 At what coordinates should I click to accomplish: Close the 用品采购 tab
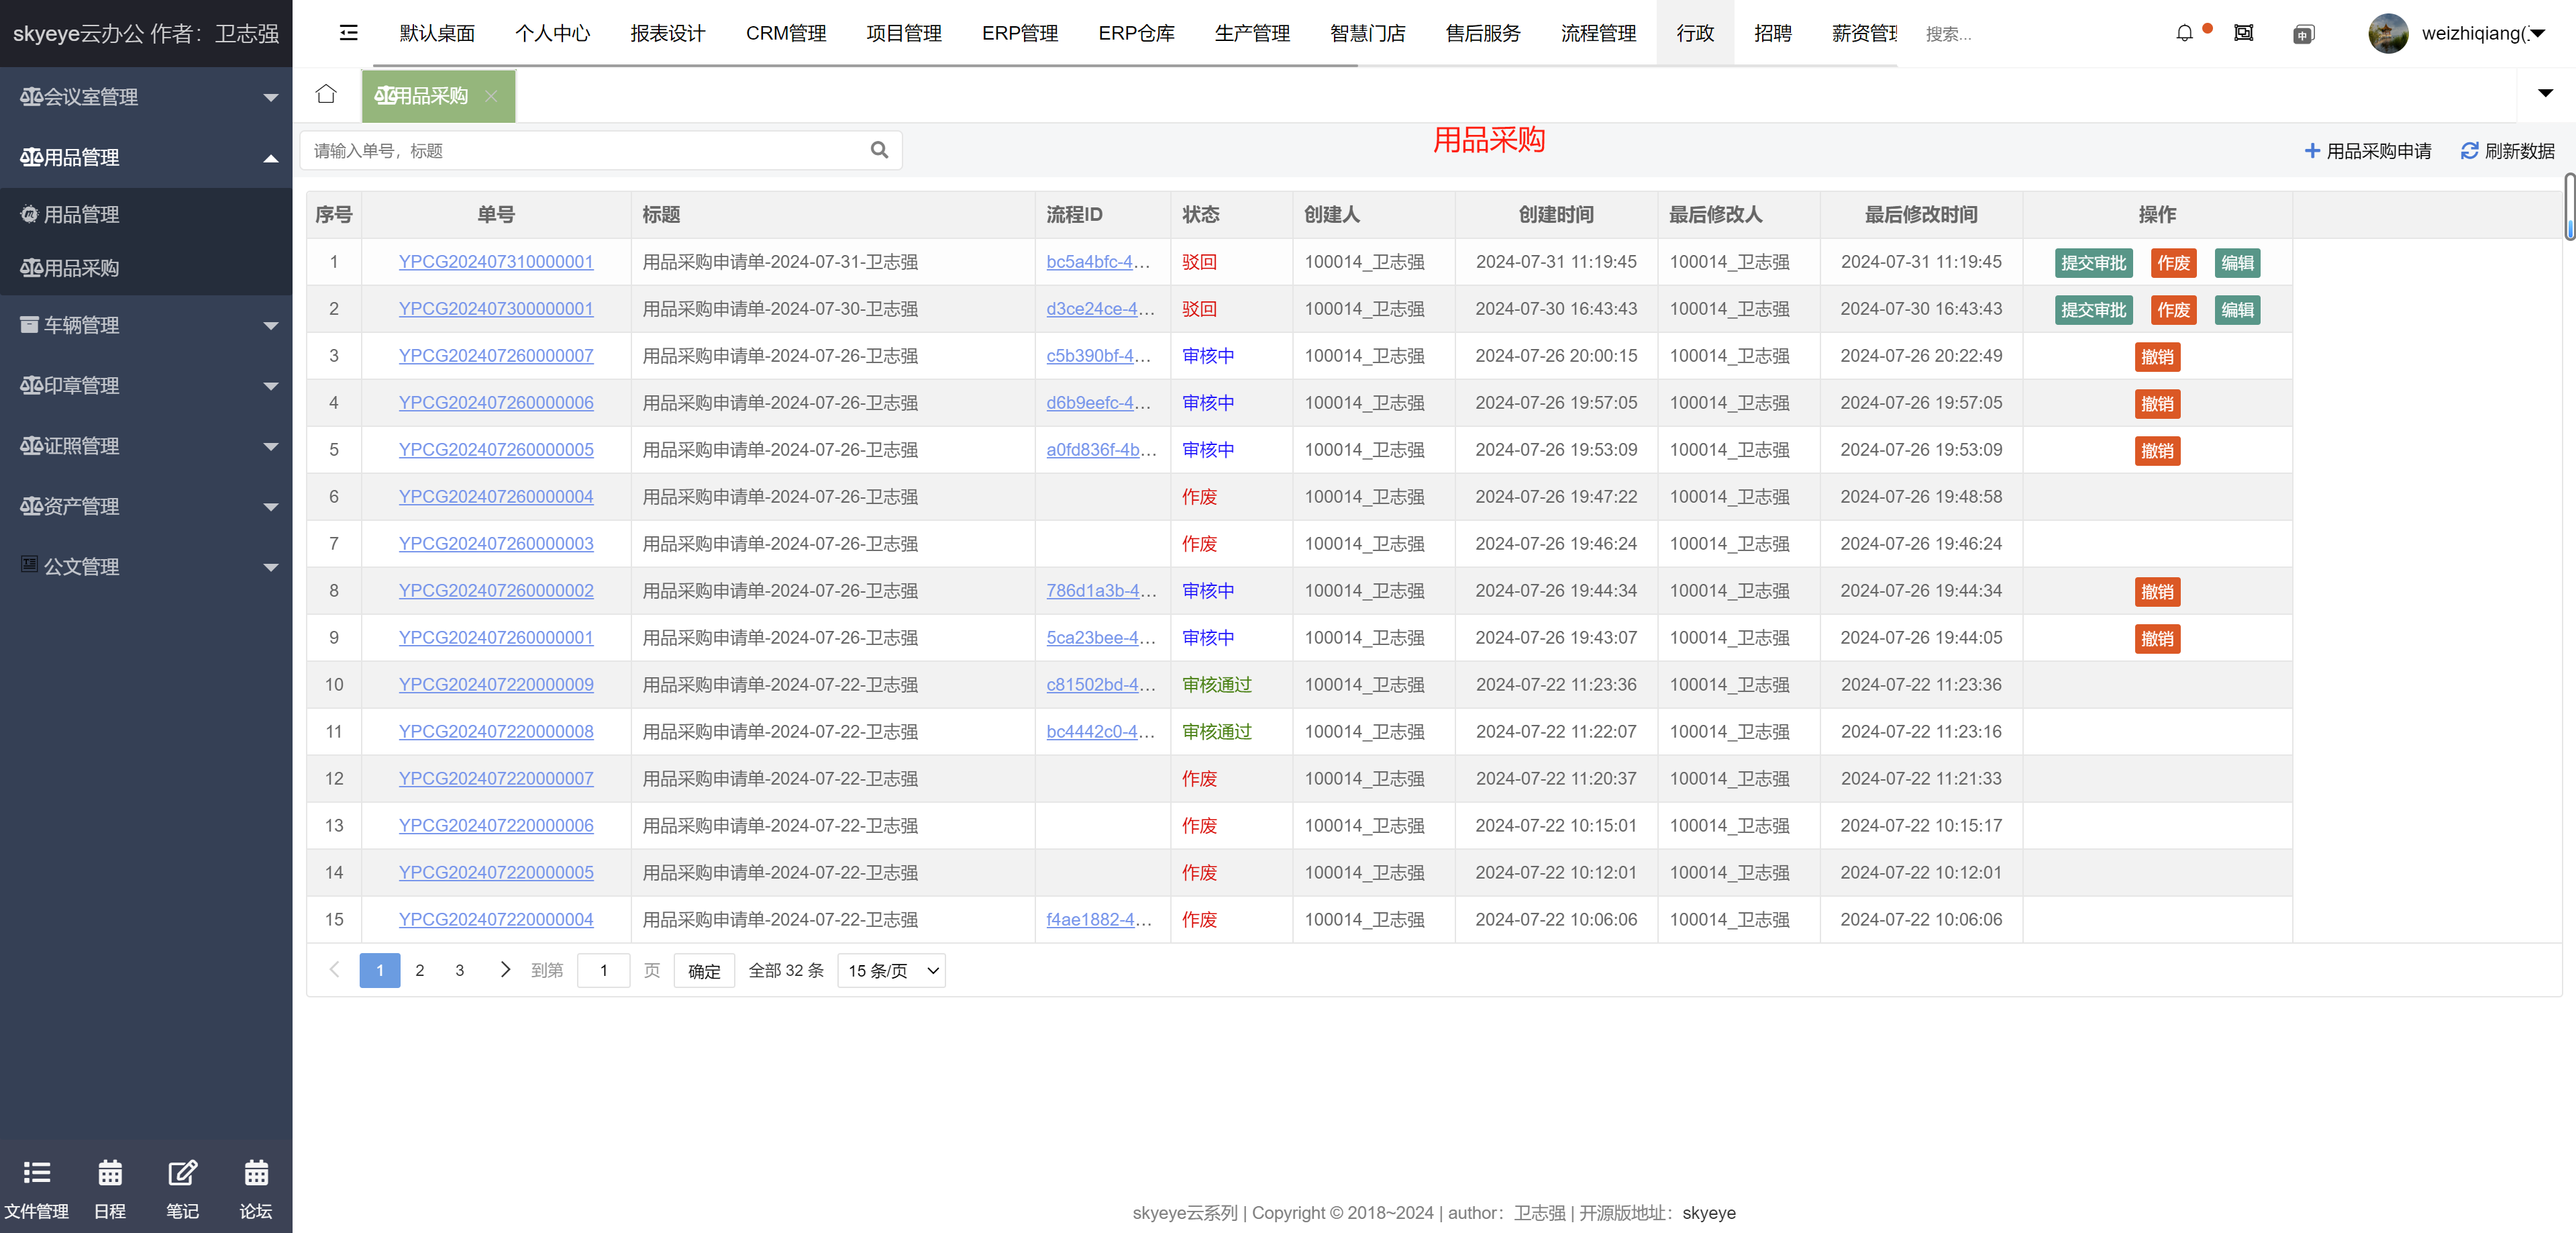491,96
